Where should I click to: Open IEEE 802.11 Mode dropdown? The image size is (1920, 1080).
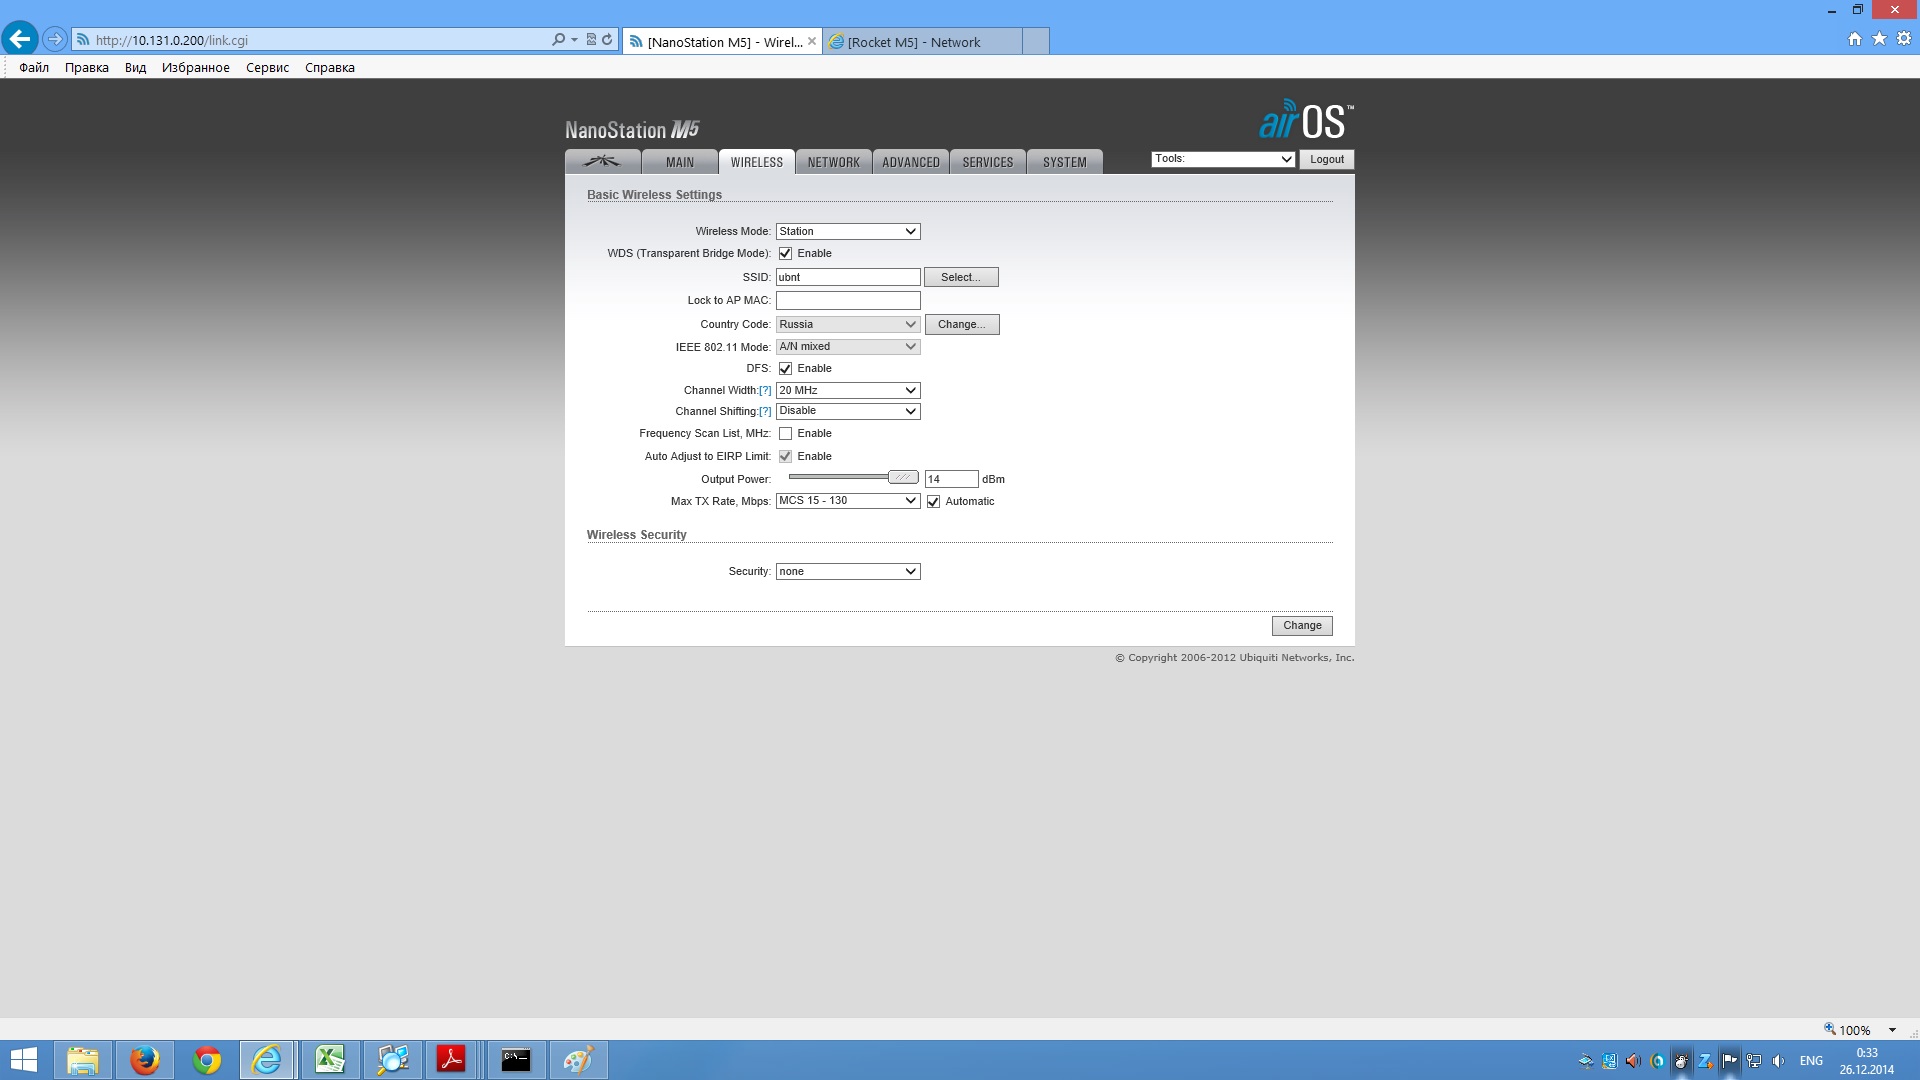point(848,347)
